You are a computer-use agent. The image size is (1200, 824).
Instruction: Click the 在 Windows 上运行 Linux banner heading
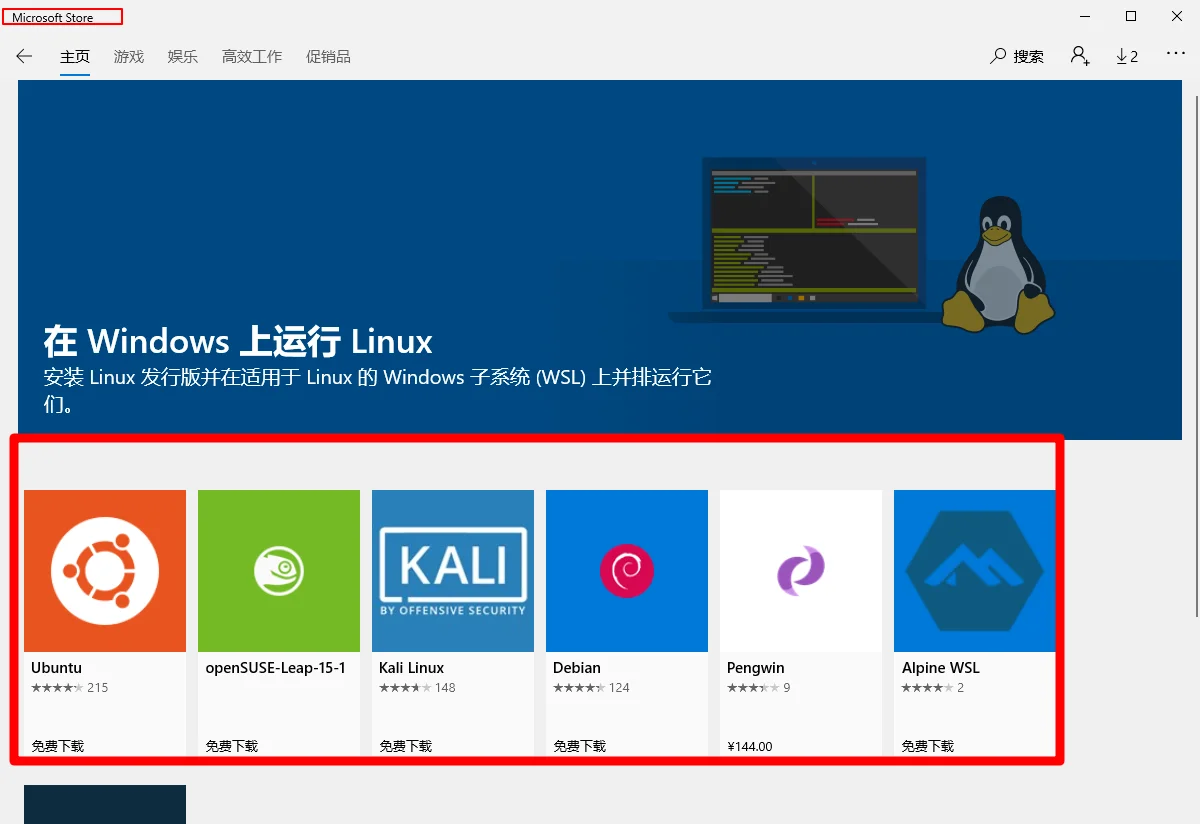[x=238, y=342]
